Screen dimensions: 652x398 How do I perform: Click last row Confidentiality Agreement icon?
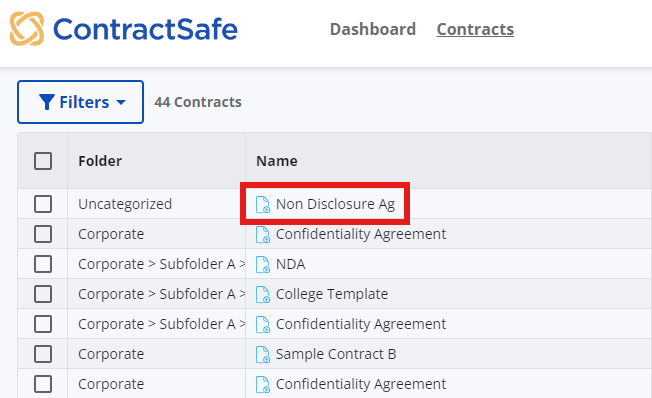262,384
